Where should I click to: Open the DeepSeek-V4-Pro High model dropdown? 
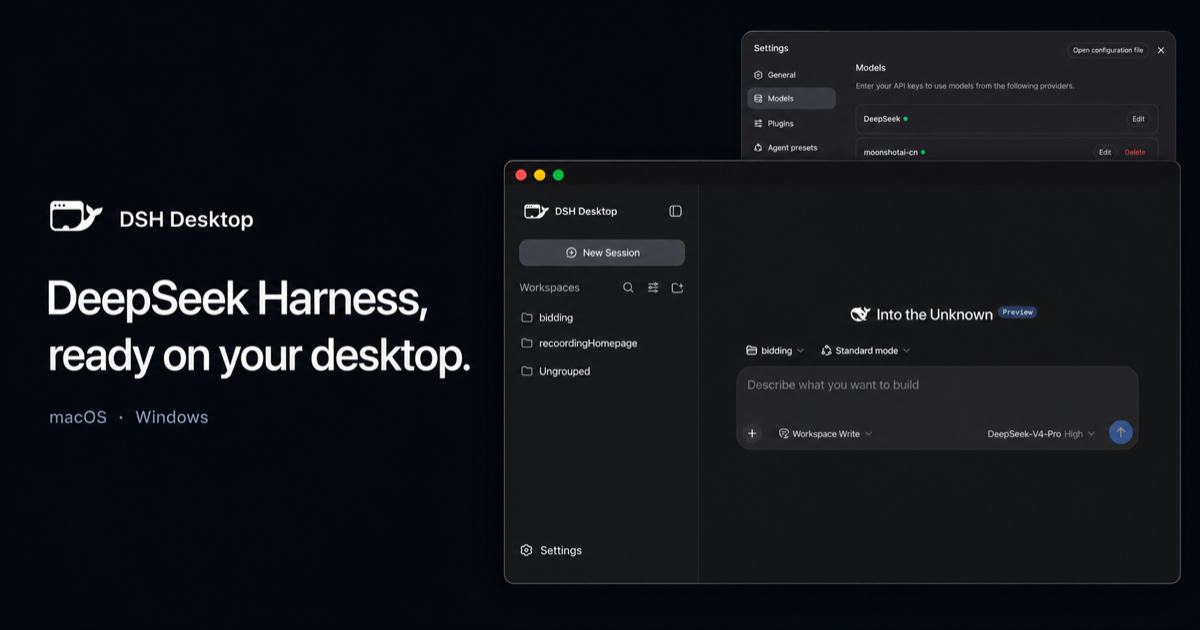tap(1041, 434)
